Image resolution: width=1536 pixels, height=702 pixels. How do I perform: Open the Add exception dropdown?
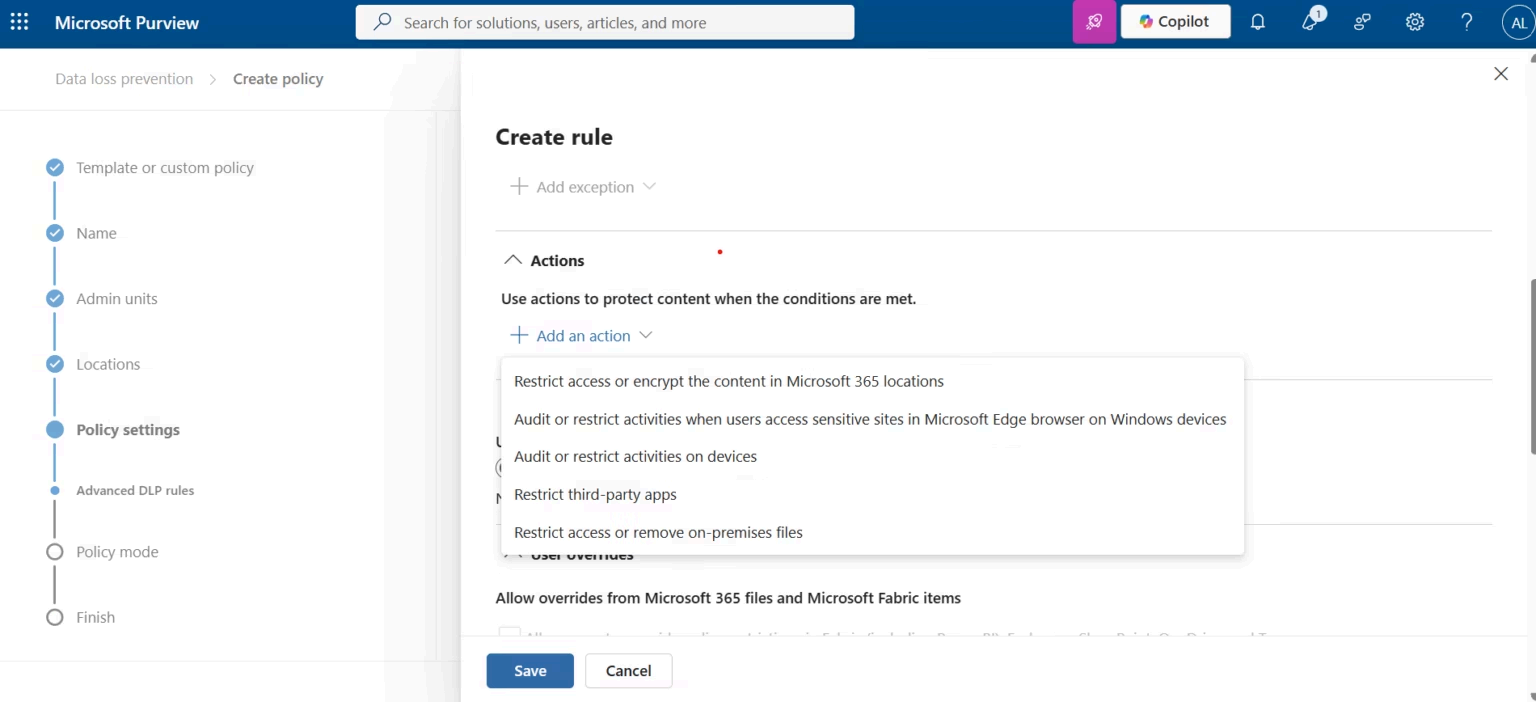pos(583,187)
